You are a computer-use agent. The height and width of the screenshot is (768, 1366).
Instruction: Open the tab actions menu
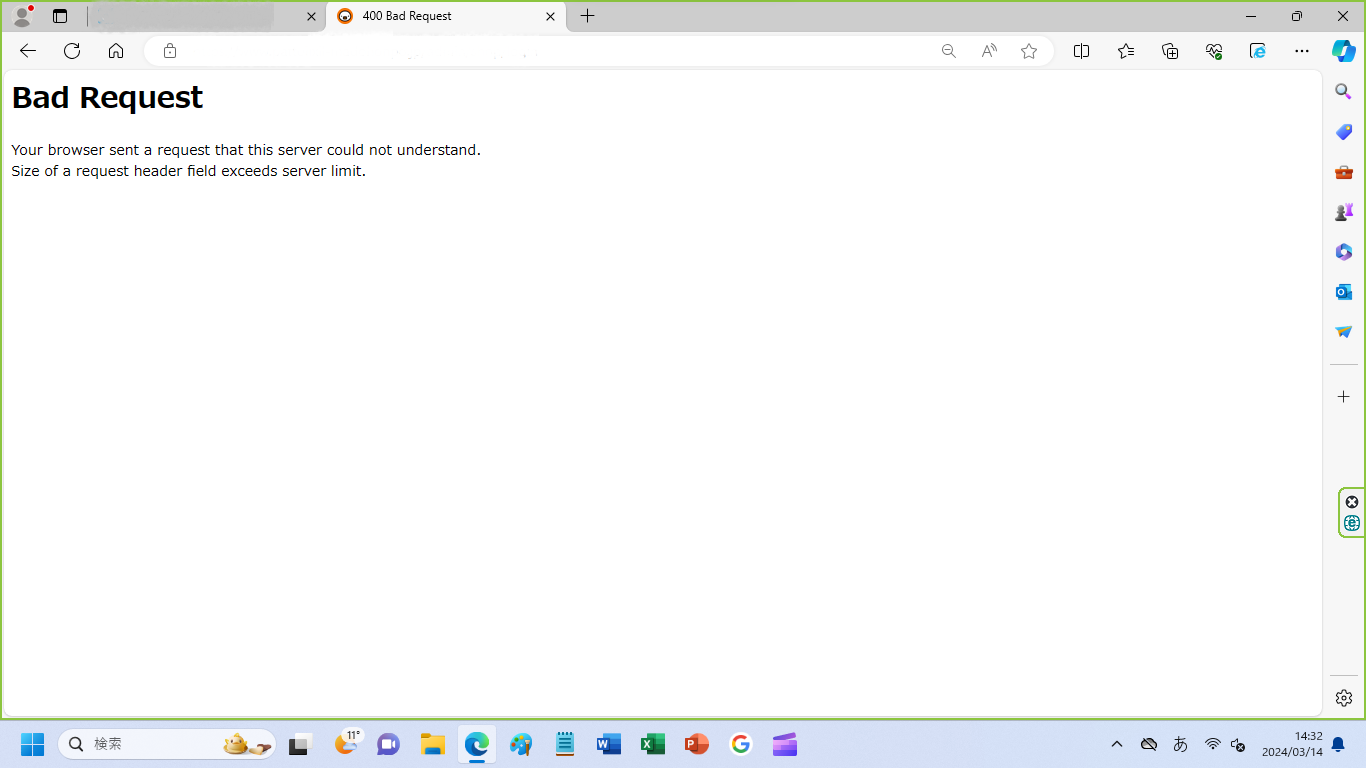tap(60, 16)
